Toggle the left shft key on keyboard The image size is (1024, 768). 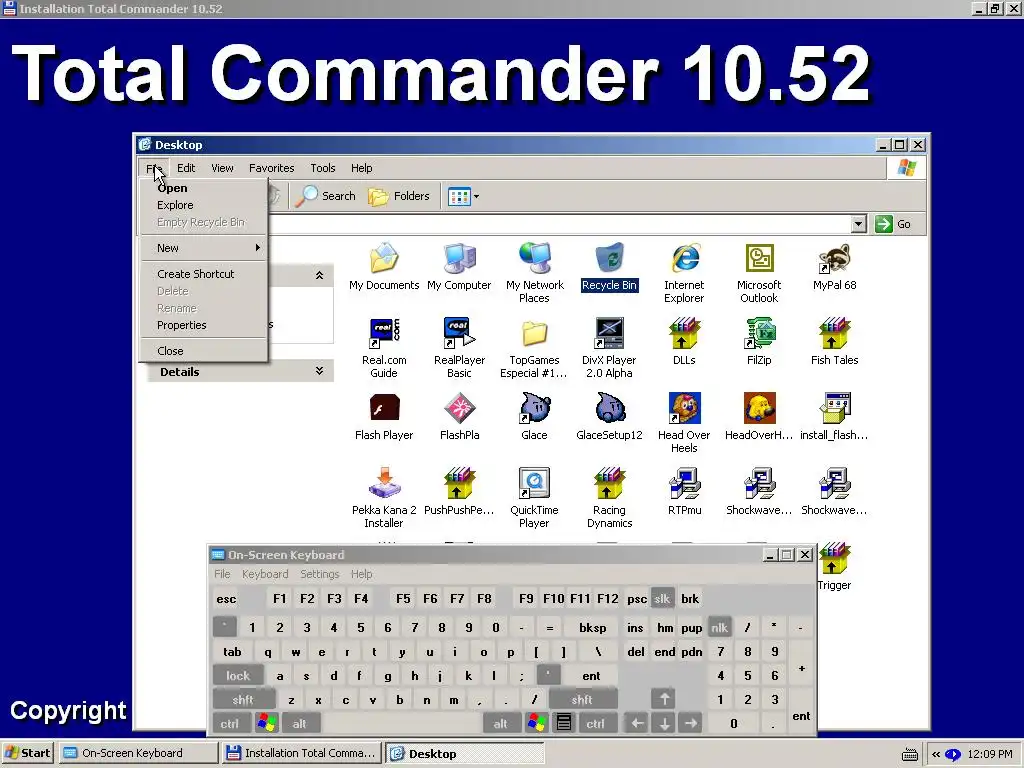tap(243, 699)
